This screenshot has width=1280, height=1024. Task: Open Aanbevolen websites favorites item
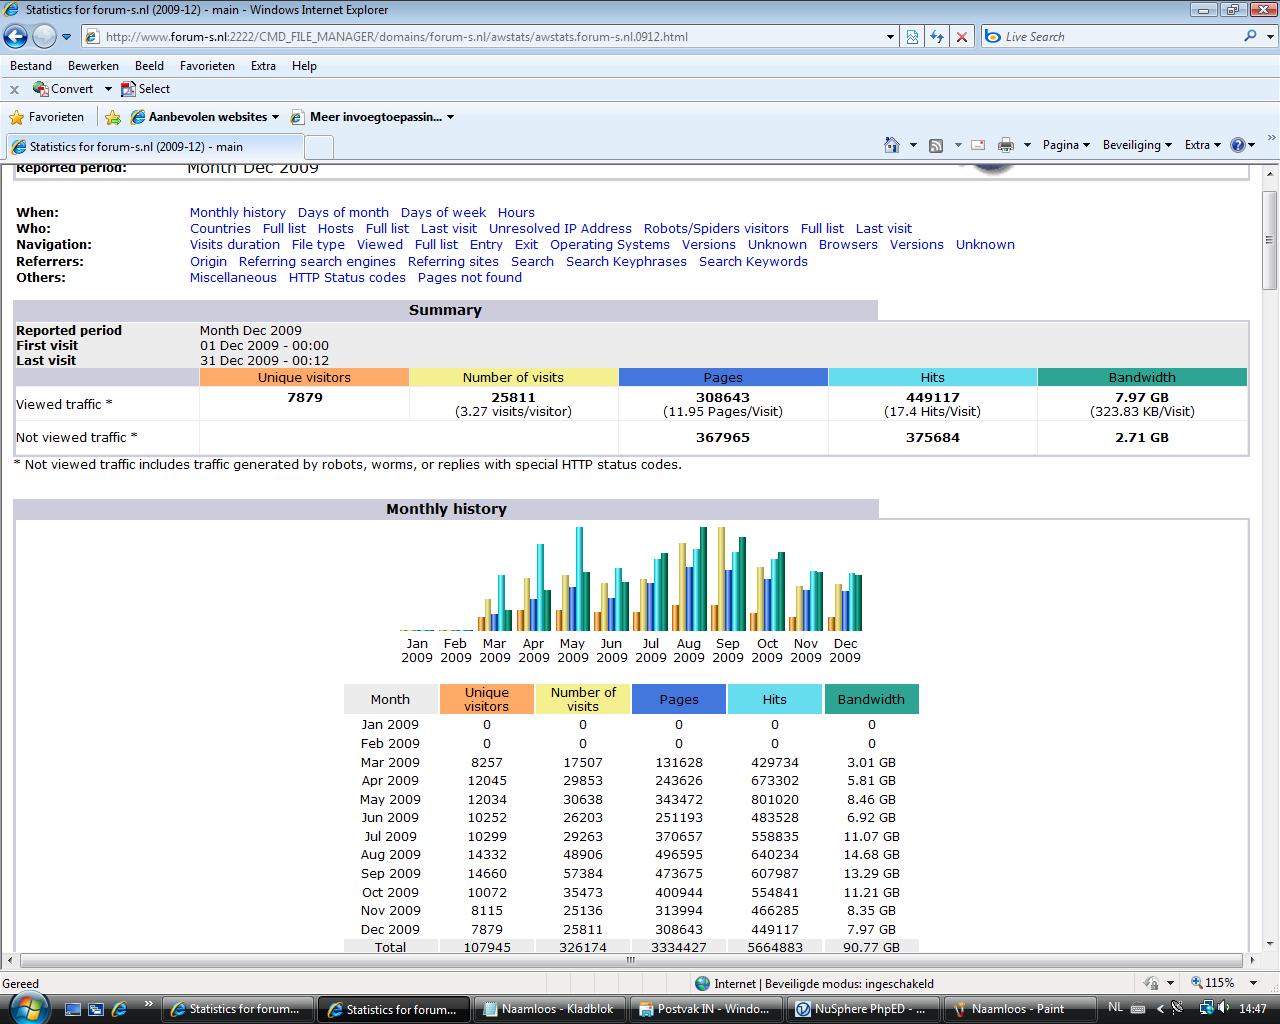click(x=205, y=117)
